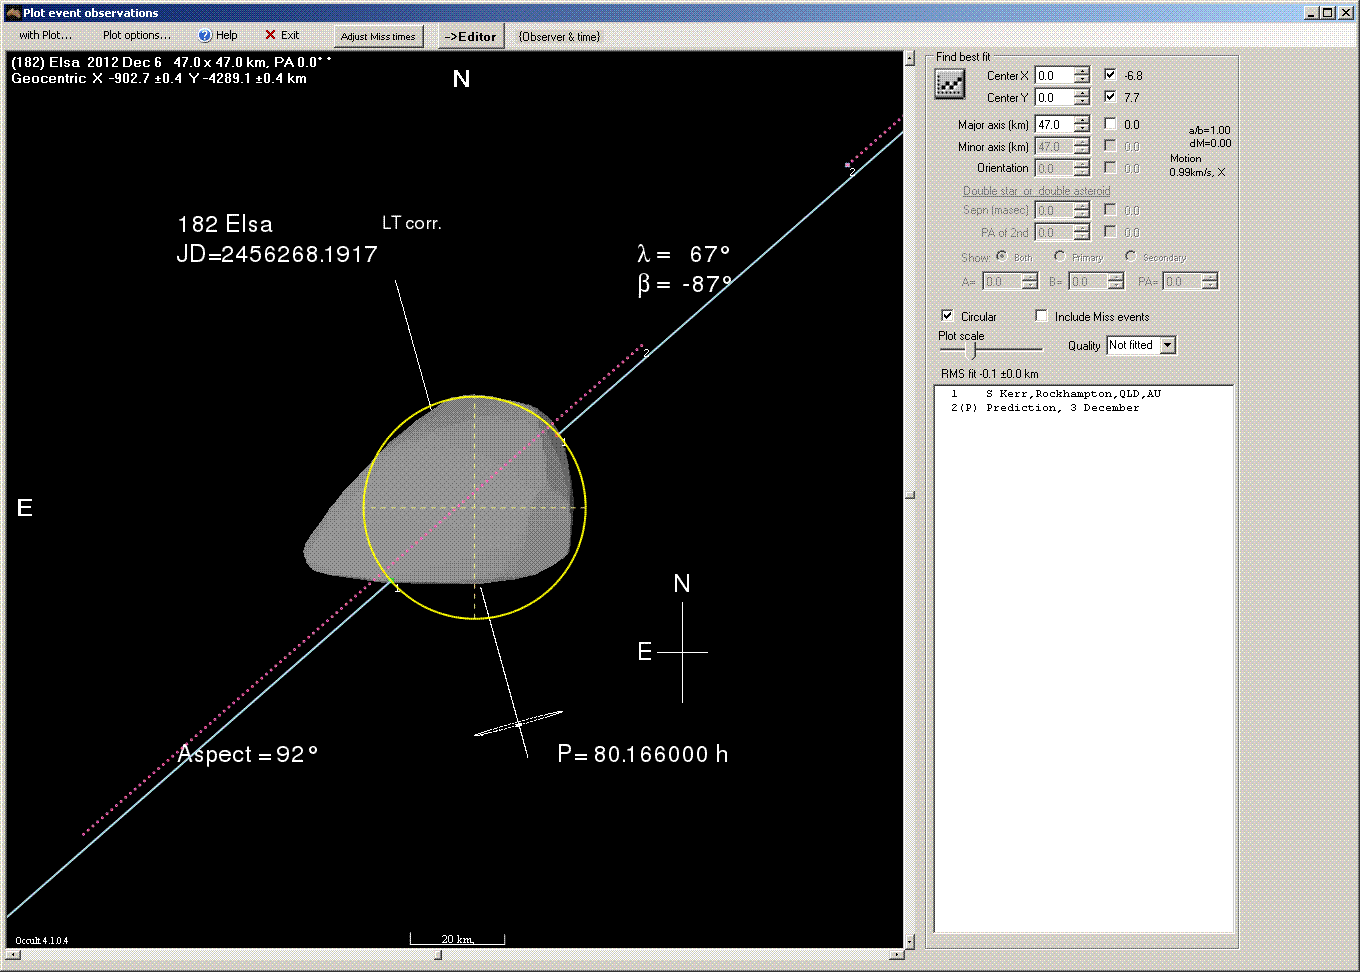The width and height of the screenshot is (1360, 972).
Task: Click the Orientation fit checkbox
Action: [x=1110, y=168]
